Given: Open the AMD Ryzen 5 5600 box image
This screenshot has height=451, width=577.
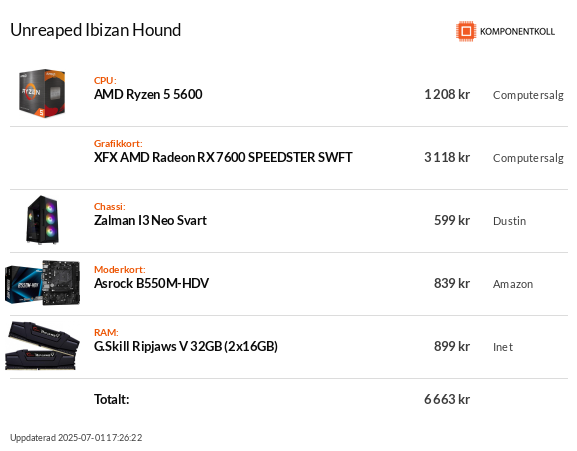Looking at the screenshot, I should [x=42, y=93].
